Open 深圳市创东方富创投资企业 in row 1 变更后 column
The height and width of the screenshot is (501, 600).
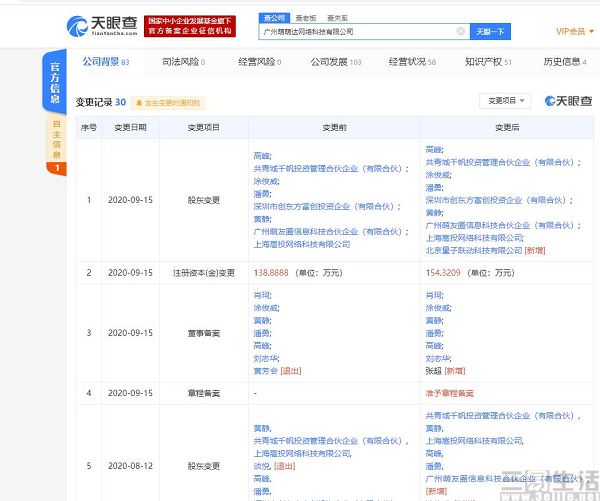[x=499, y=200]
